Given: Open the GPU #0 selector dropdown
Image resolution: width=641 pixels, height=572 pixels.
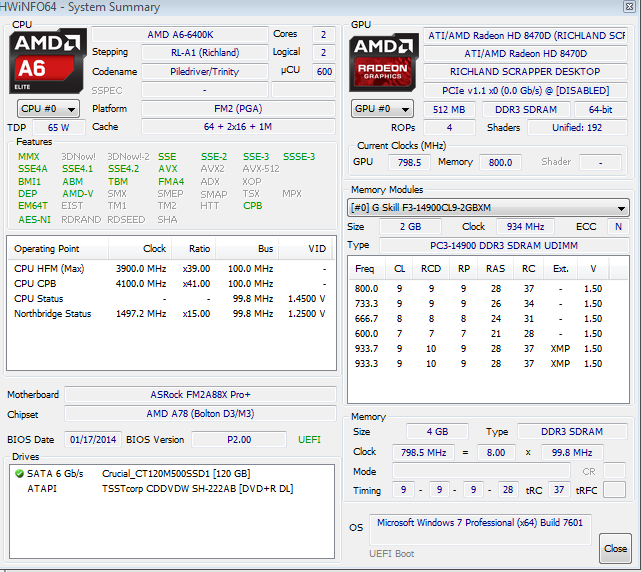Looking at the screenshot, I should point(382,109).
